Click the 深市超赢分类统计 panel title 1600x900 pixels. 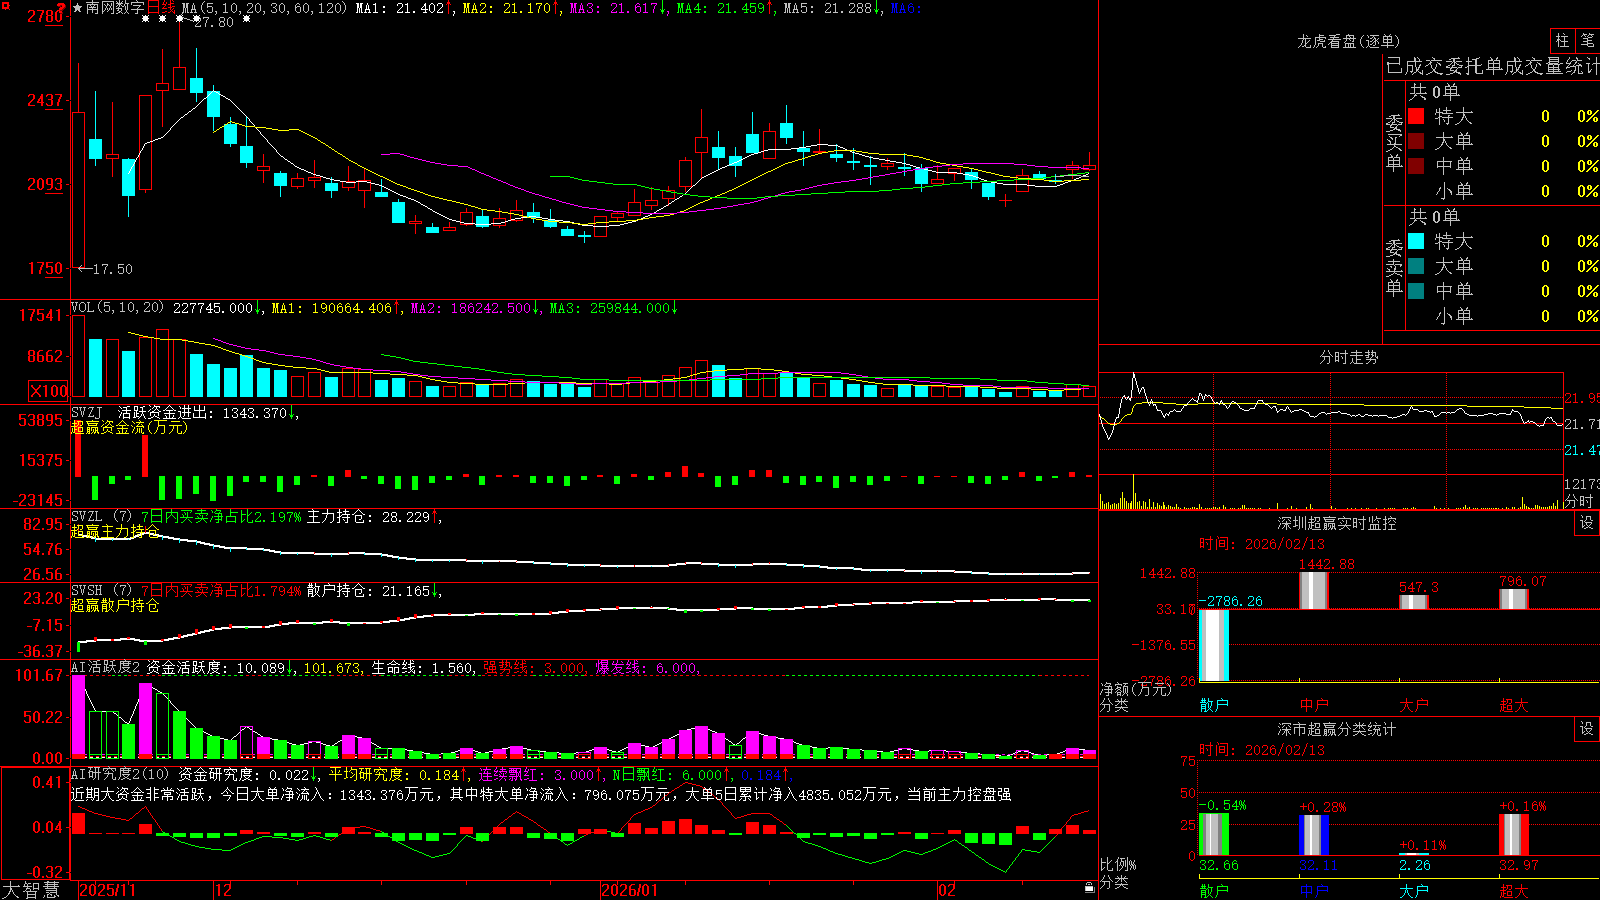[x=1336, y=729]
